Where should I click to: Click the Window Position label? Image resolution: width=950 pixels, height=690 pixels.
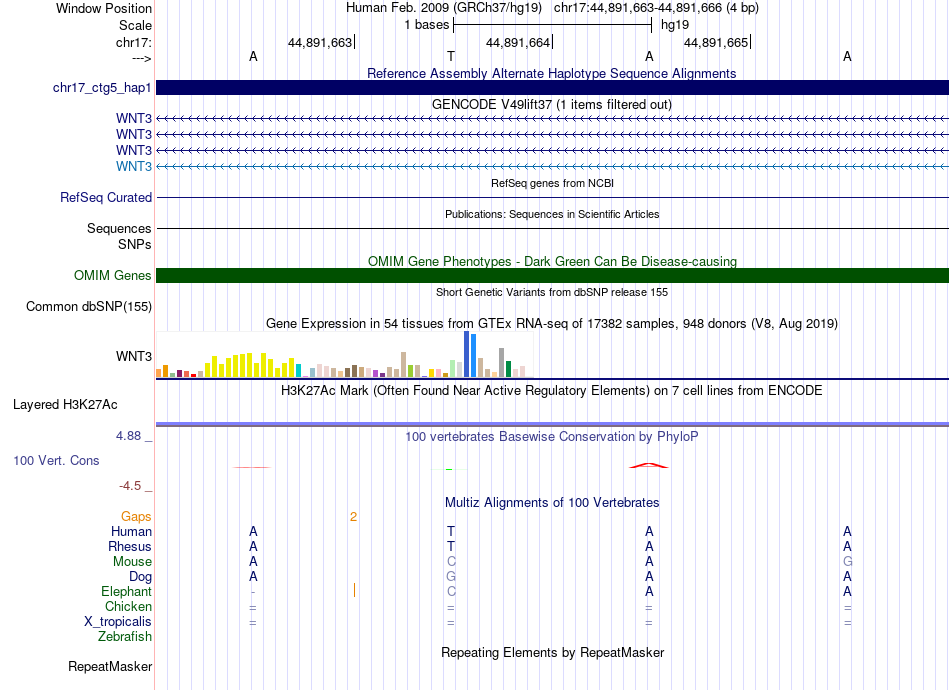(x=104, y=8)
